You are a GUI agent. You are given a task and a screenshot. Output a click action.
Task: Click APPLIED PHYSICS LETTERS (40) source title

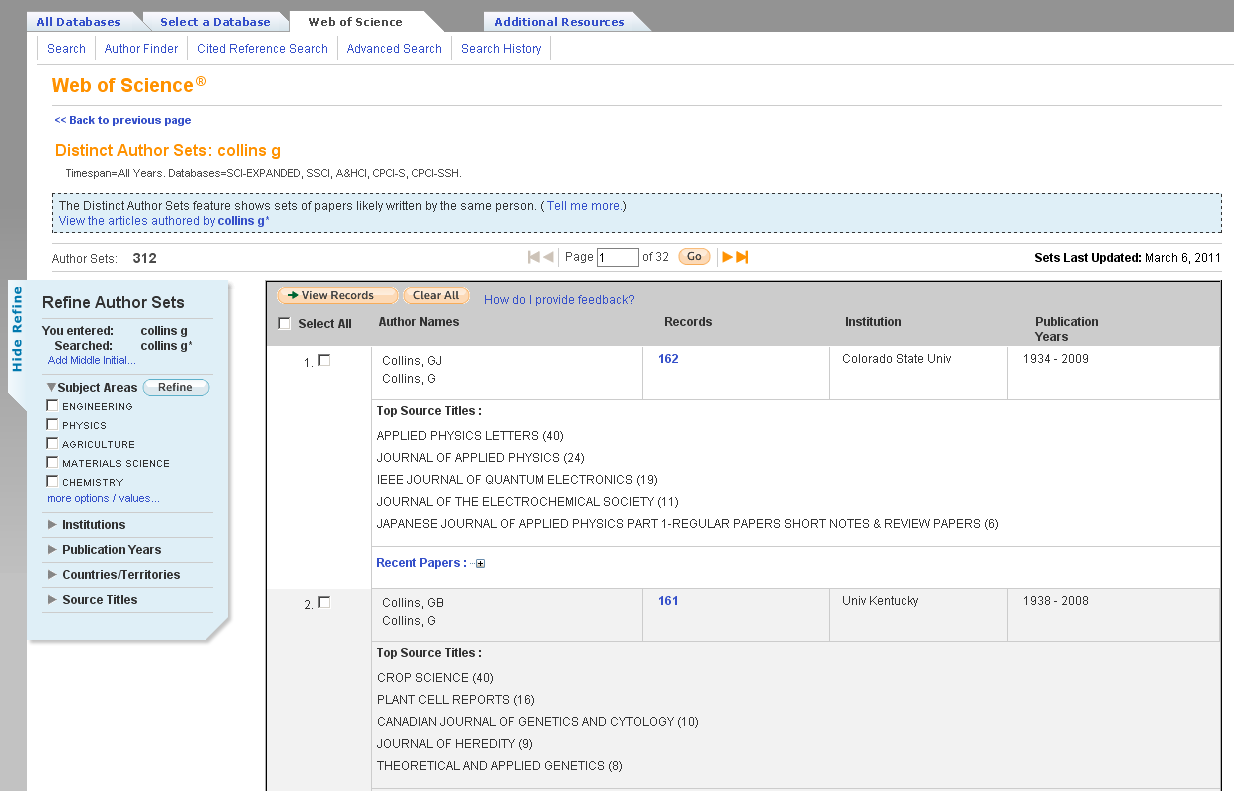[x=470, y=436]
